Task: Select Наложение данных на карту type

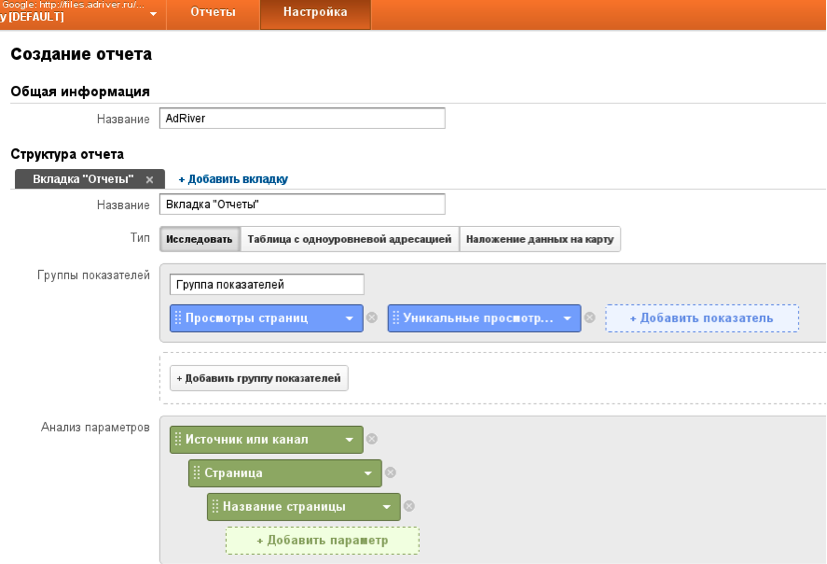Action: point(540,239)
